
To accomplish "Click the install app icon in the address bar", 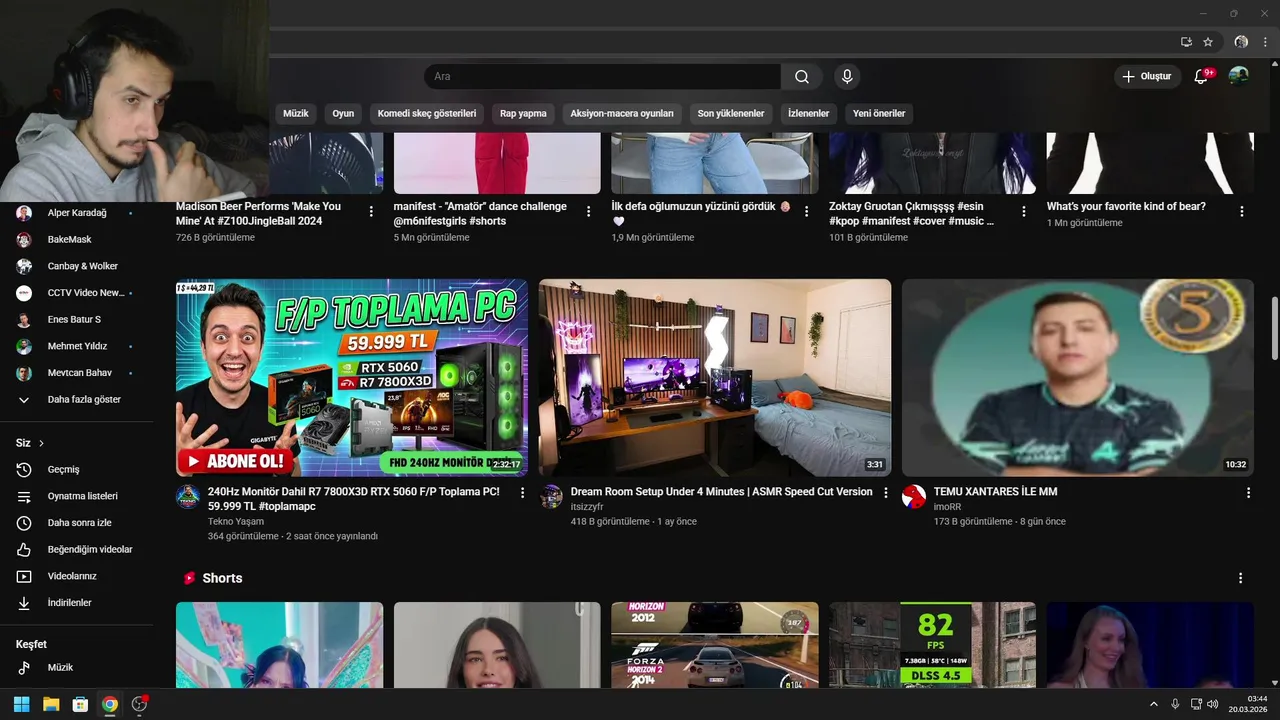I will point(1186,42).
